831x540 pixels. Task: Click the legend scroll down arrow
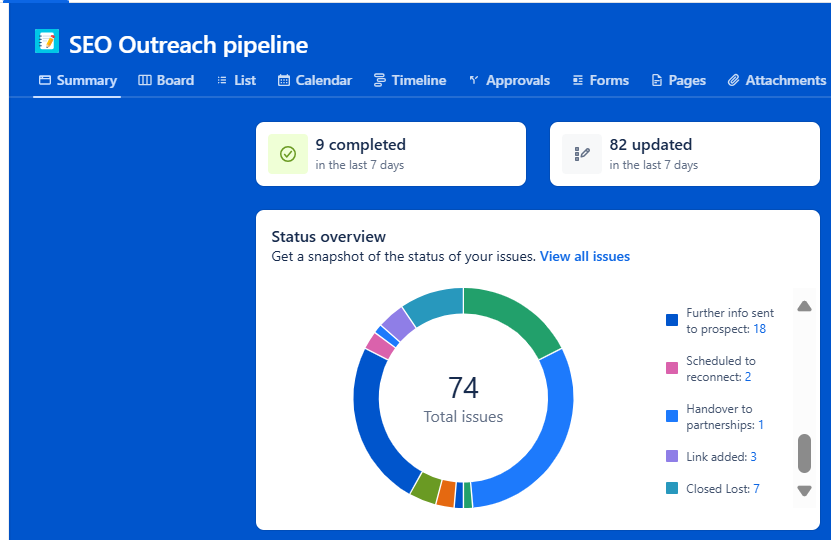tap(804, 491)
